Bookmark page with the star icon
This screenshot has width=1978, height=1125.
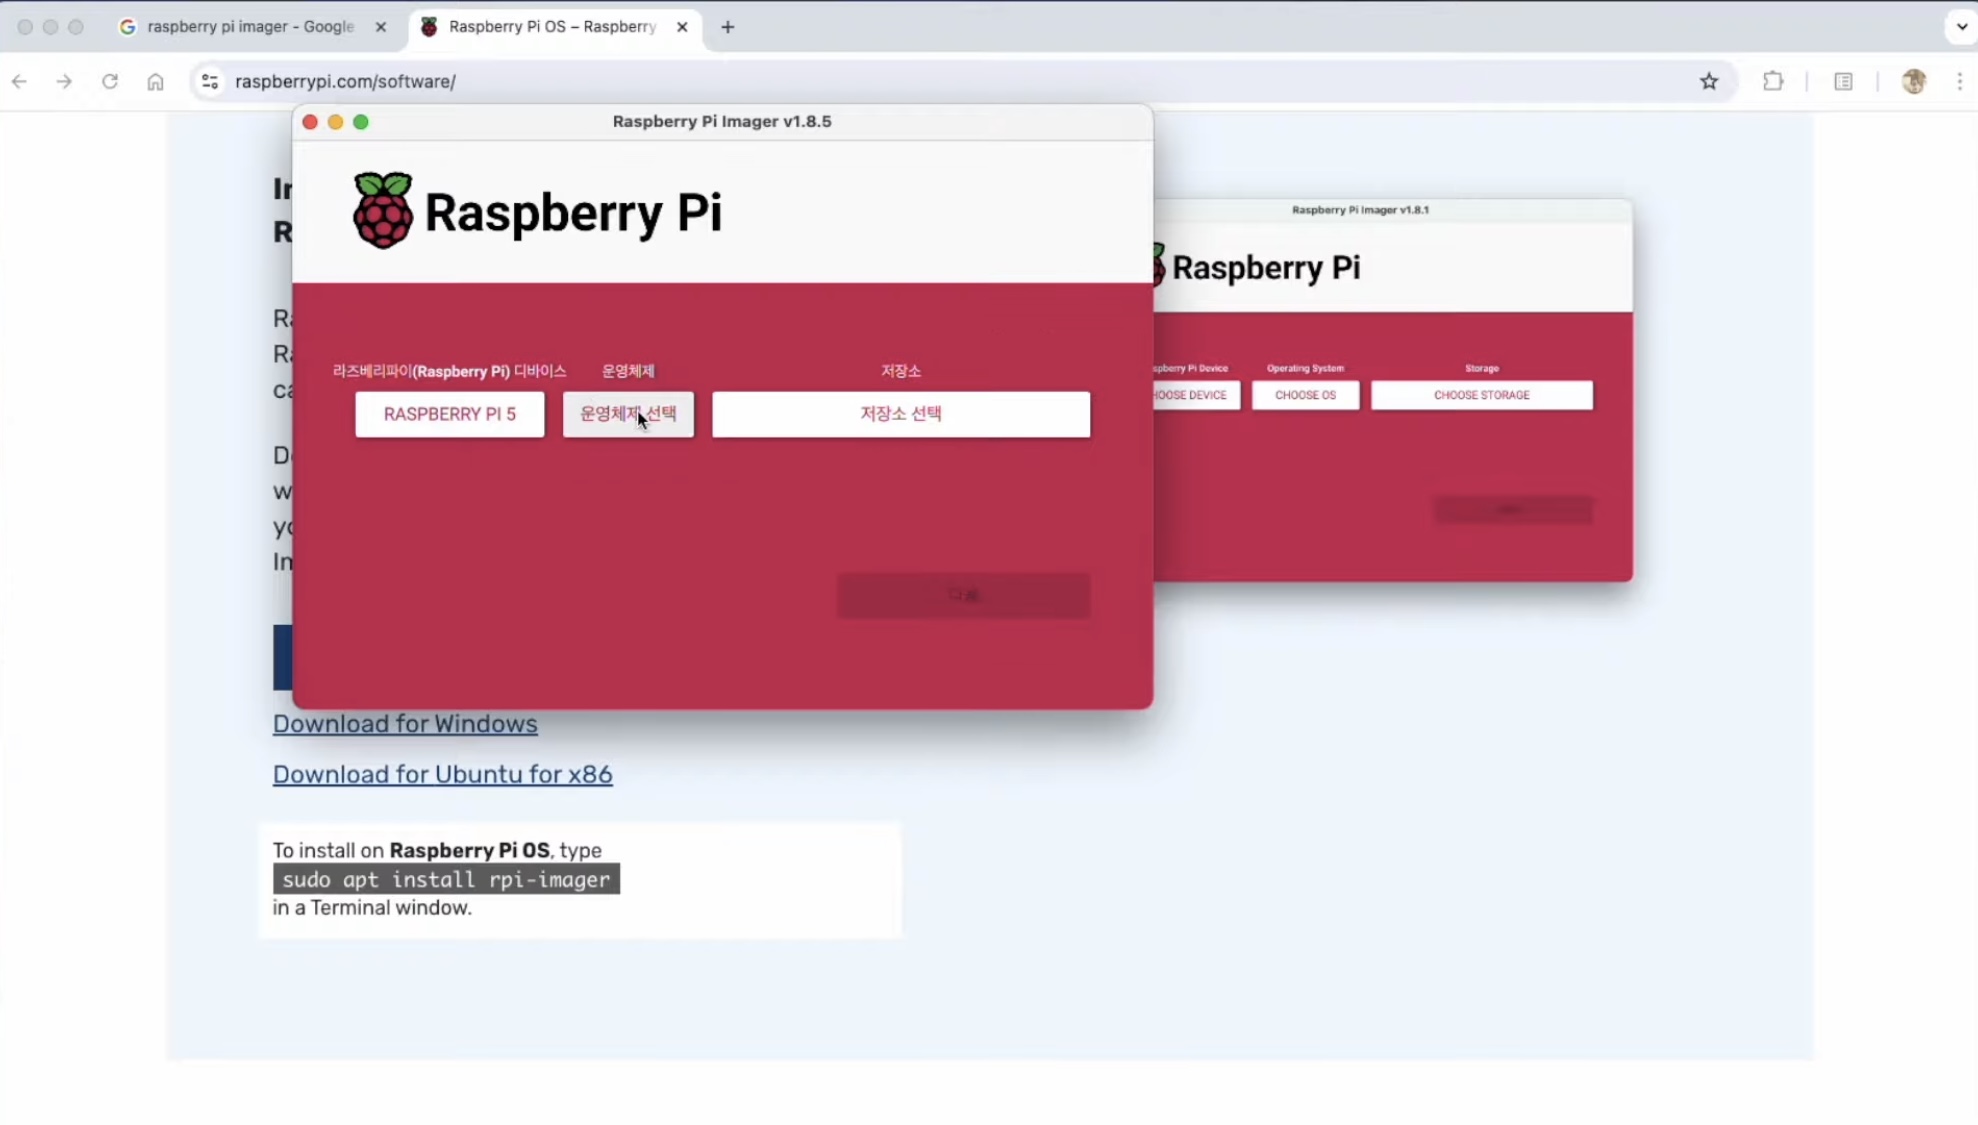coord(1709,82)
